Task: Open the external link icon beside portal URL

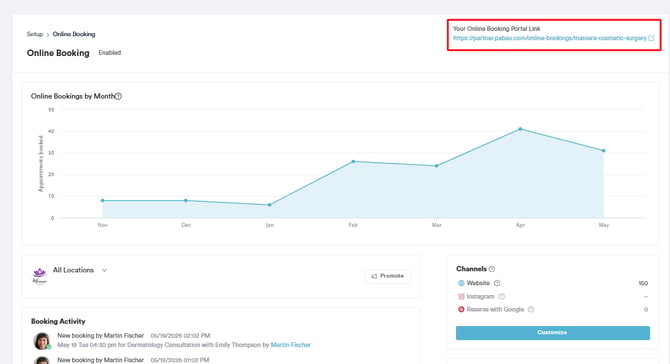Action: click(x=651, y=38)
